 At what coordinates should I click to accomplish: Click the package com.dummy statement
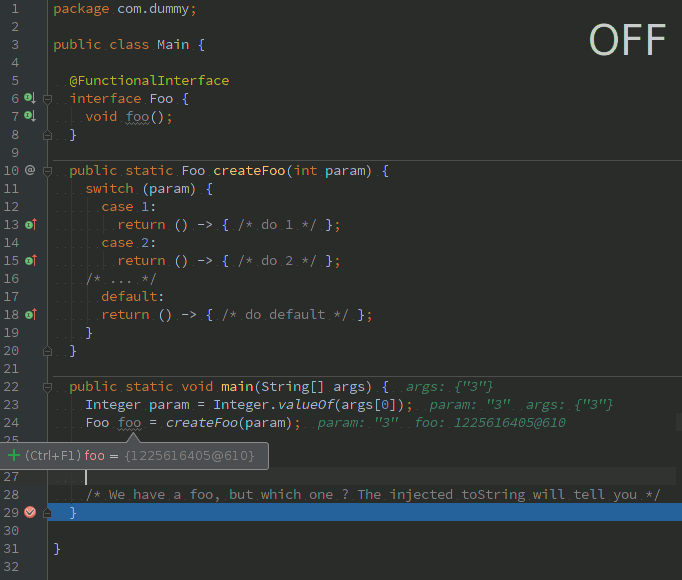pyautogui.click(x=125, y=9)
